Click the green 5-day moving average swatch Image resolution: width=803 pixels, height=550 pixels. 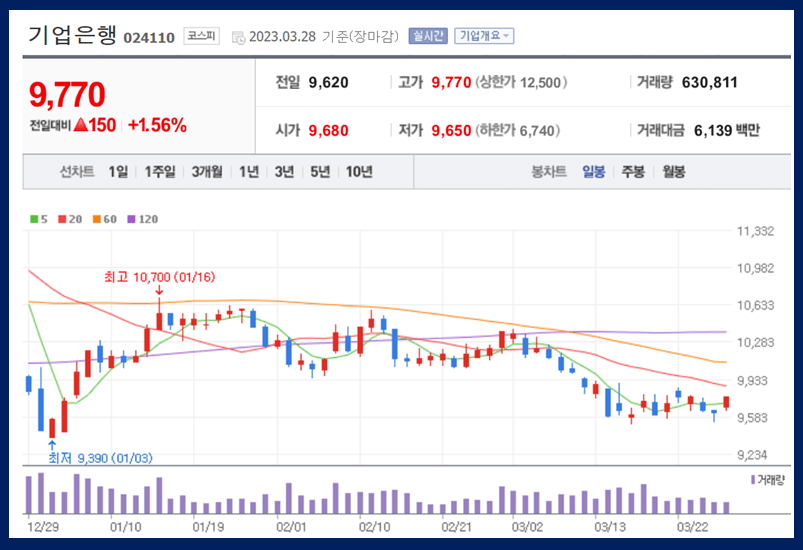pos(34,219)
